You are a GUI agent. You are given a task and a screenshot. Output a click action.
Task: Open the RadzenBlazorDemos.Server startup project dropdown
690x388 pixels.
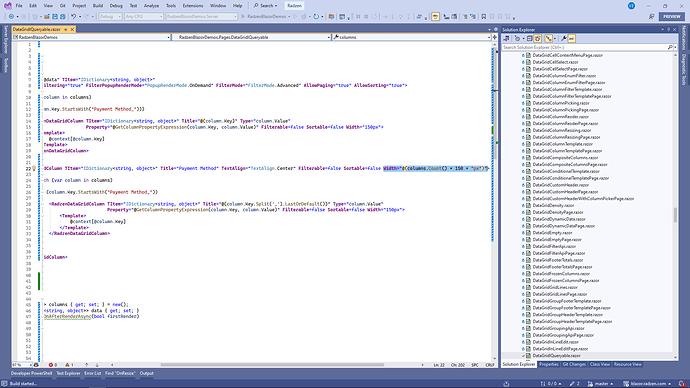(x=202, y=16)
